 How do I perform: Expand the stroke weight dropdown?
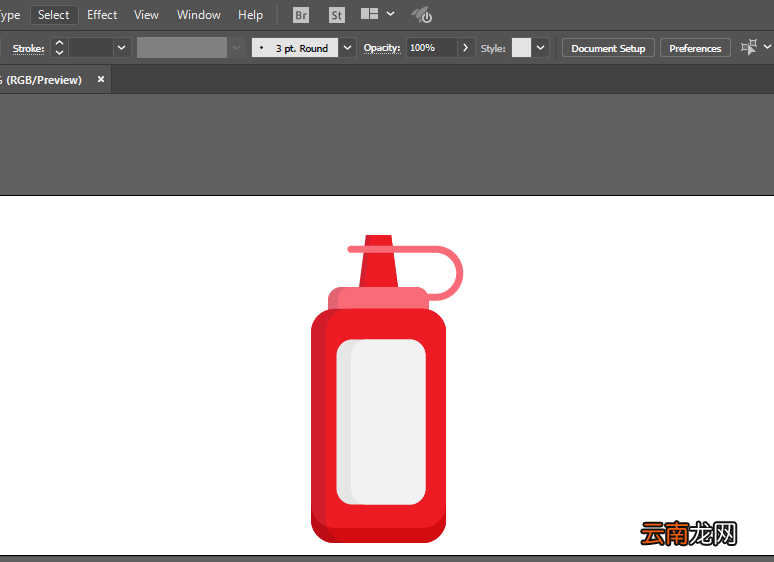(121, 48)
